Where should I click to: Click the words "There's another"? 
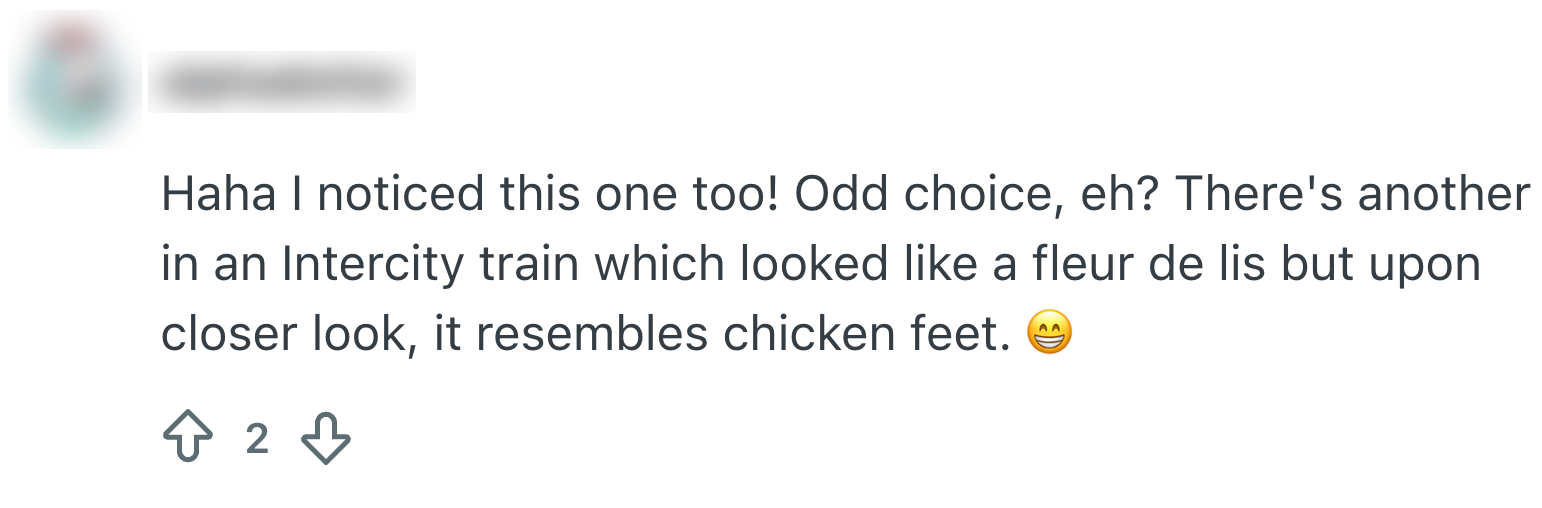coord(1352,195)
